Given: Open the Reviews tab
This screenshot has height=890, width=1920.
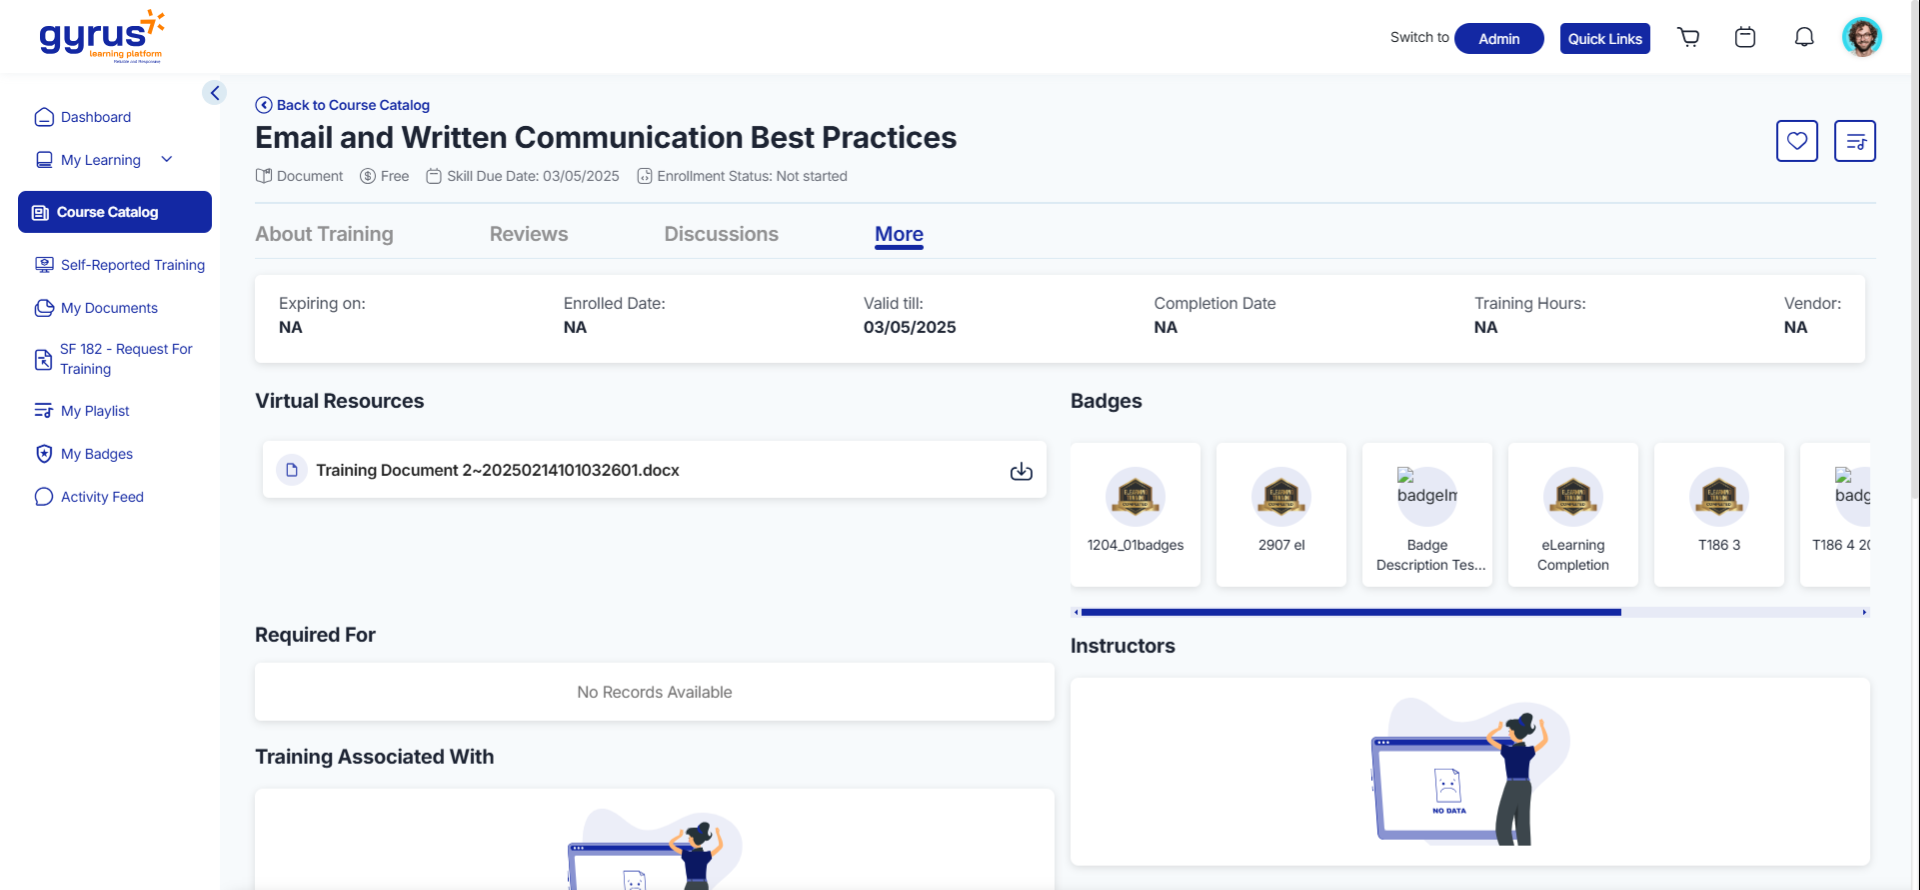Looking at the screenshot, I should [x=528, y=234].
